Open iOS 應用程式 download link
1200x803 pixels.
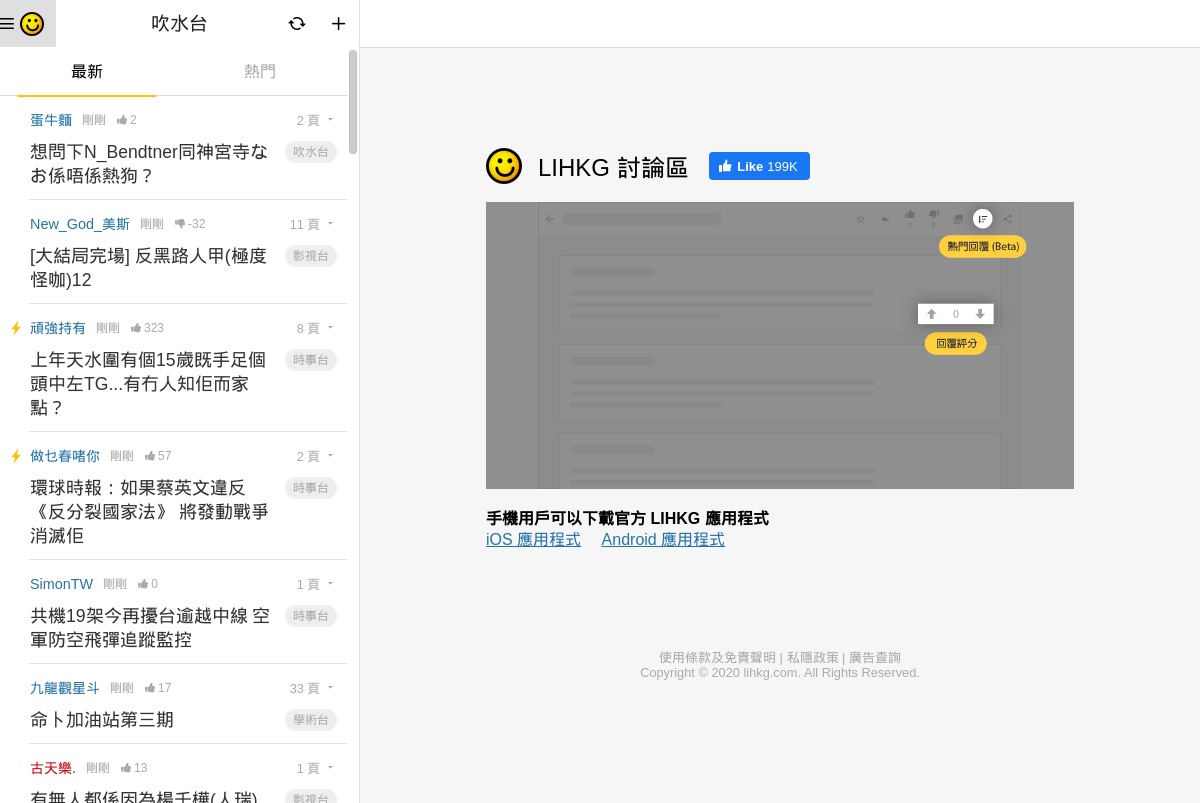coord(533,540)
